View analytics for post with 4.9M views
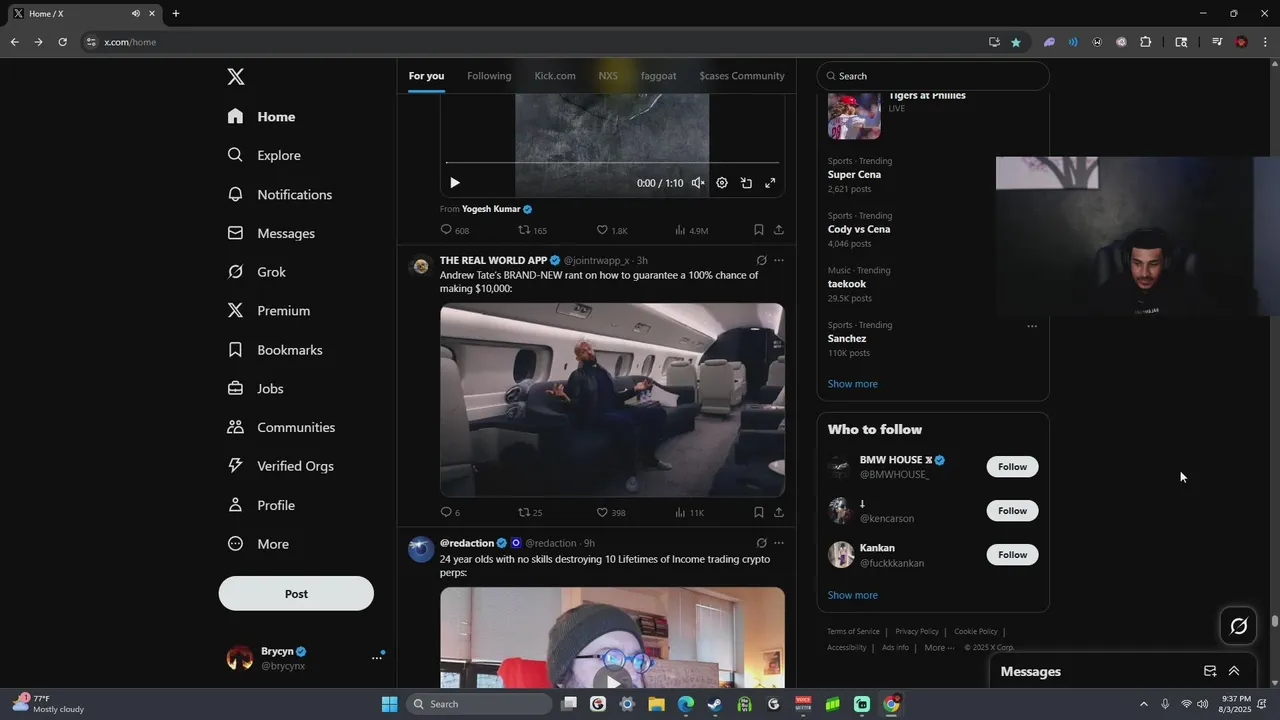The image size is (1280, 720). tap(691, 230)
